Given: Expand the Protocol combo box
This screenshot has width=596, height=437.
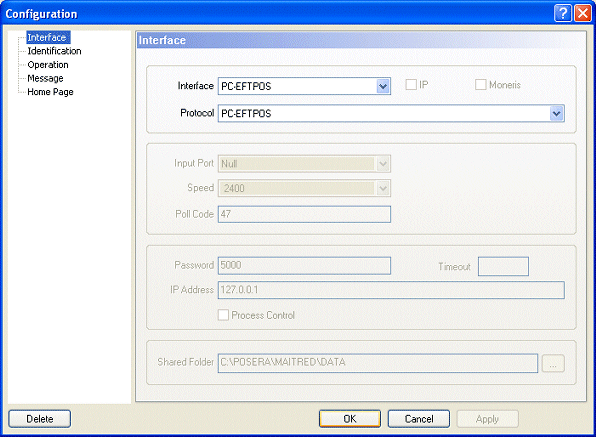Looking at the screenshot, I should click(x=556, y=113).
